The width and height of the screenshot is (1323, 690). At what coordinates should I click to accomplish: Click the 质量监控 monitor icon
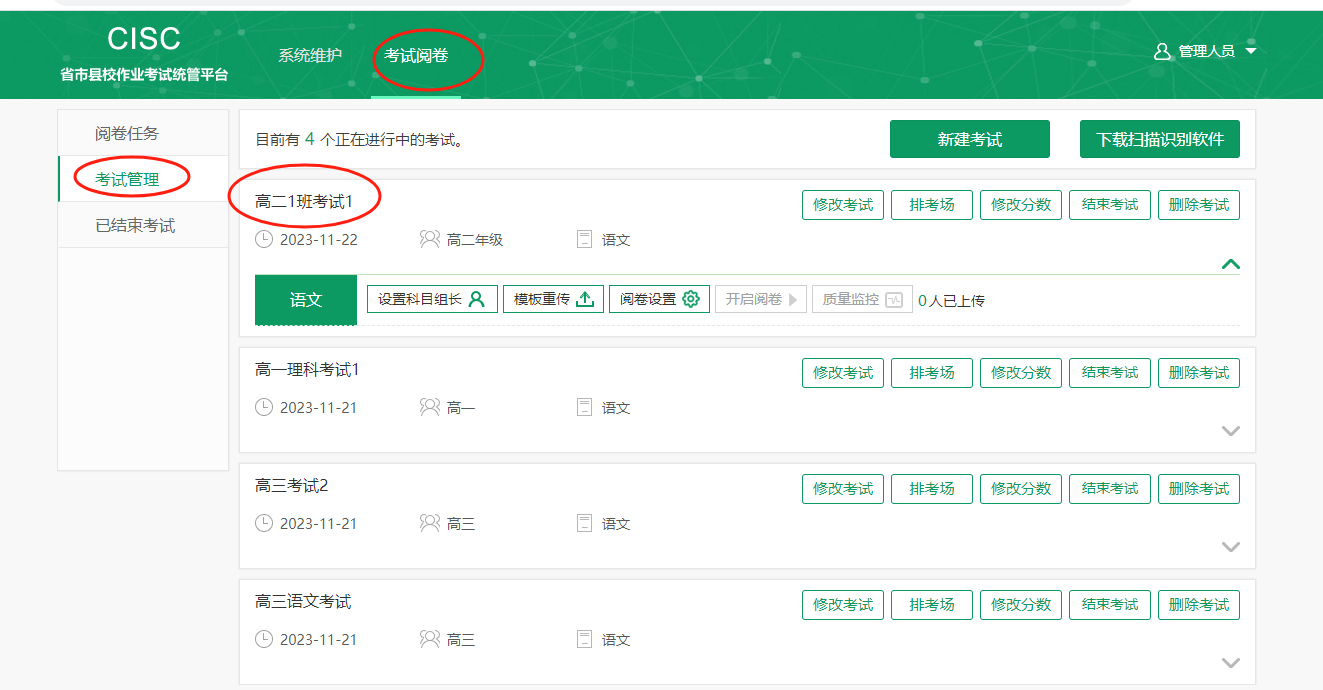(x=894, y=299)
